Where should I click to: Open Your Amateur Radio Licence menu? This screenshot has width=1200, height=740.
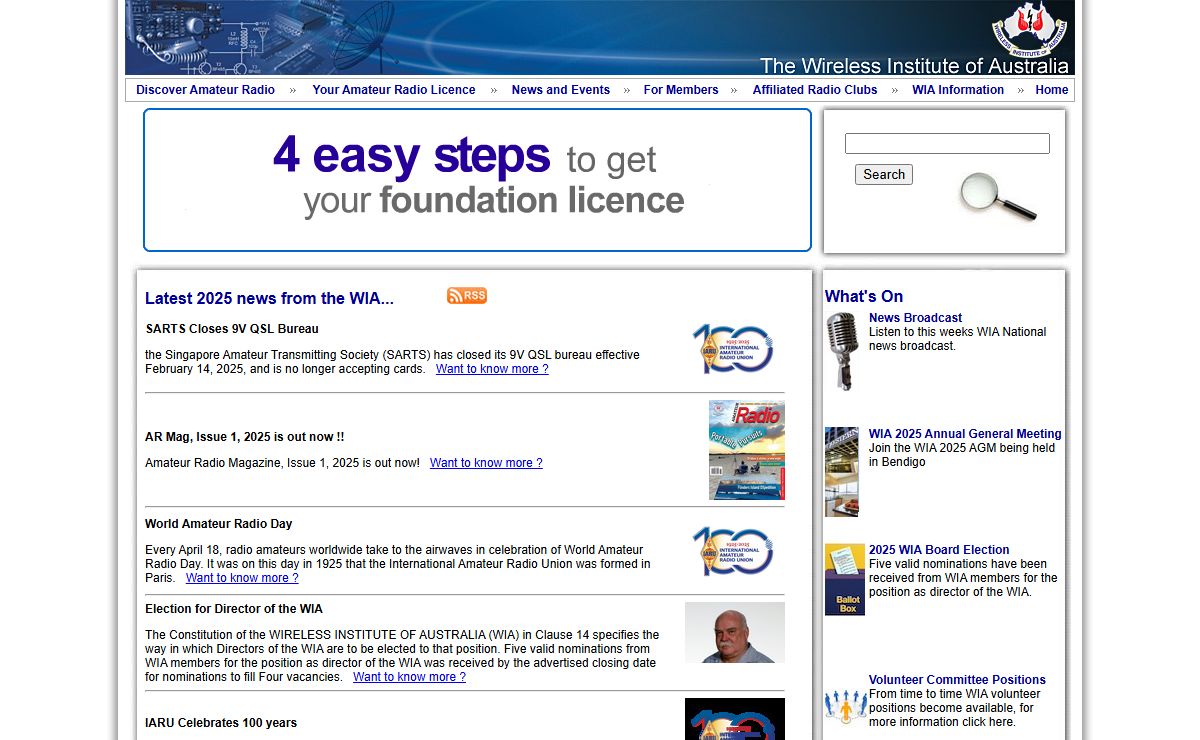point(394,90)
